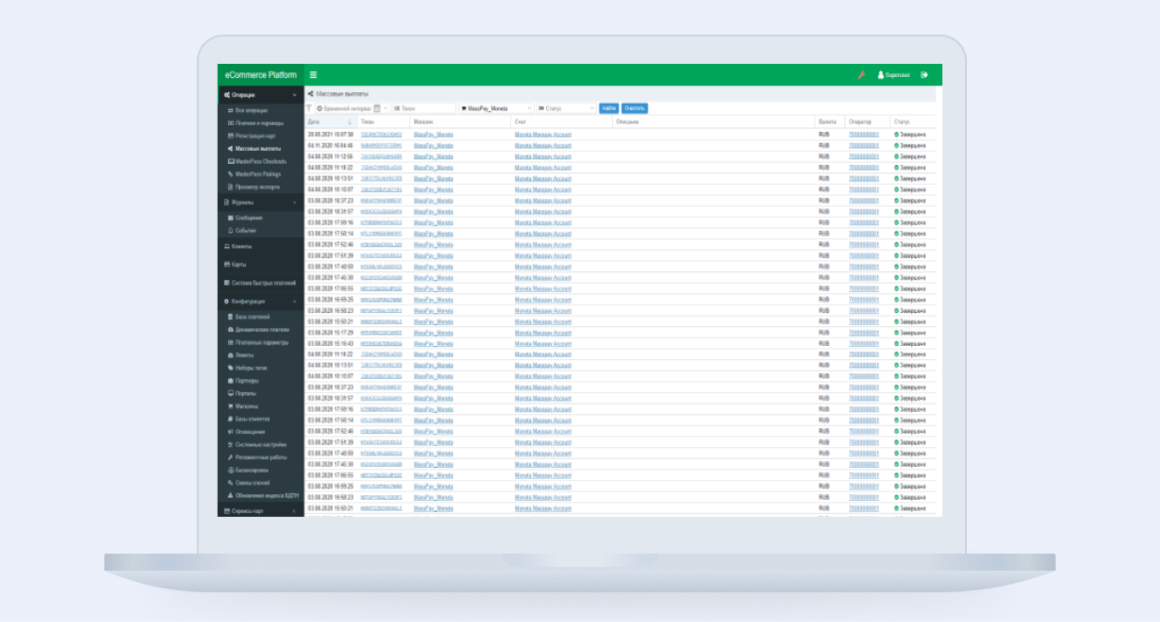
Task: Click the hamburger menu icon in green header
Action: [x=313, y=75]
